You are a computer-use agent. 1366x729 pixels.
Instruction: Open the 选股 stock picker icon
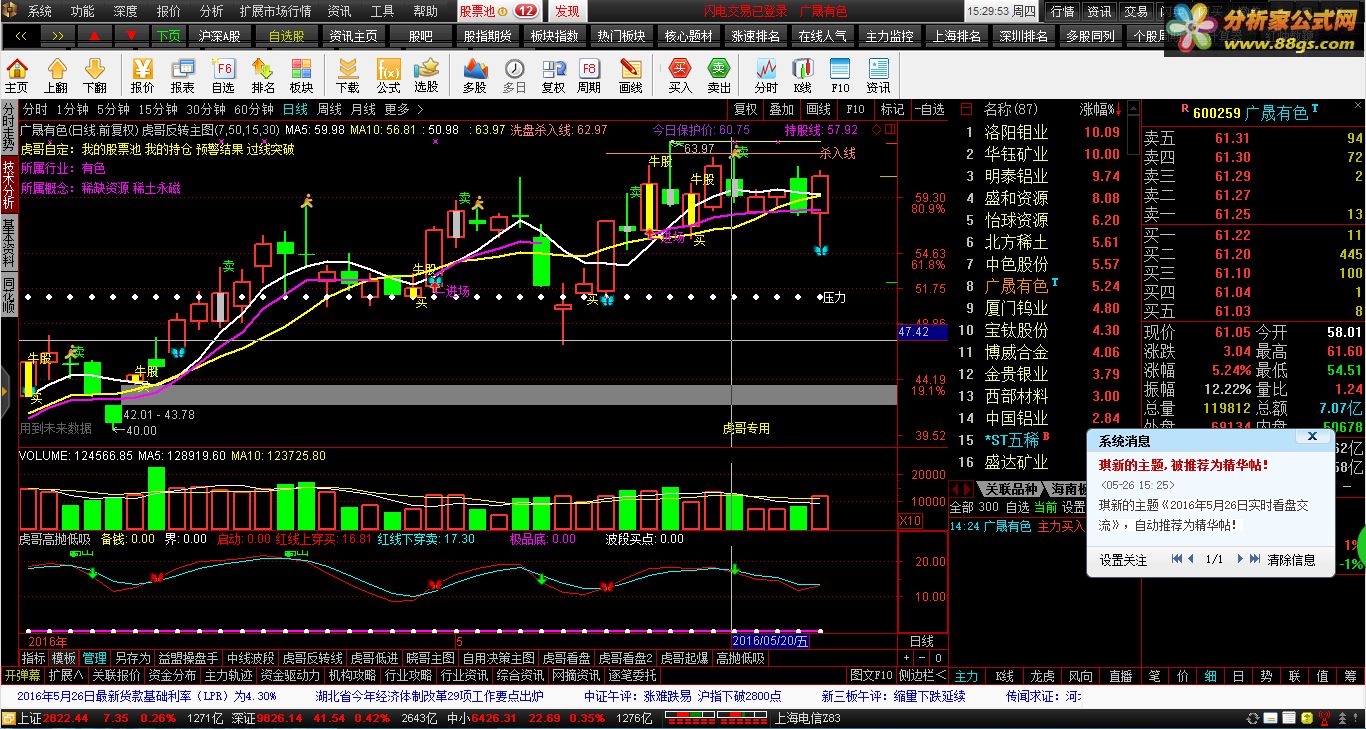point(426,76)
